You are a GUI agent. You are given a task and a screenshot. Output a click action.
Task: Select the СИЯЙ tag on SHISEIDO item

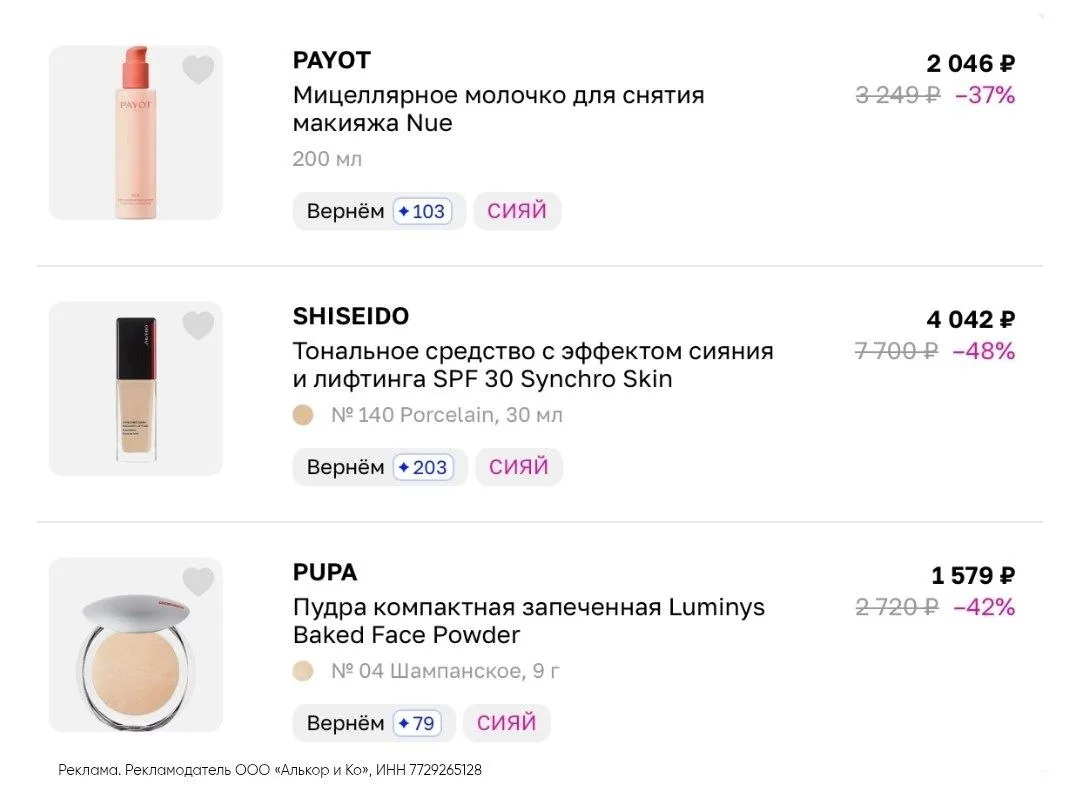coord(519,467)
